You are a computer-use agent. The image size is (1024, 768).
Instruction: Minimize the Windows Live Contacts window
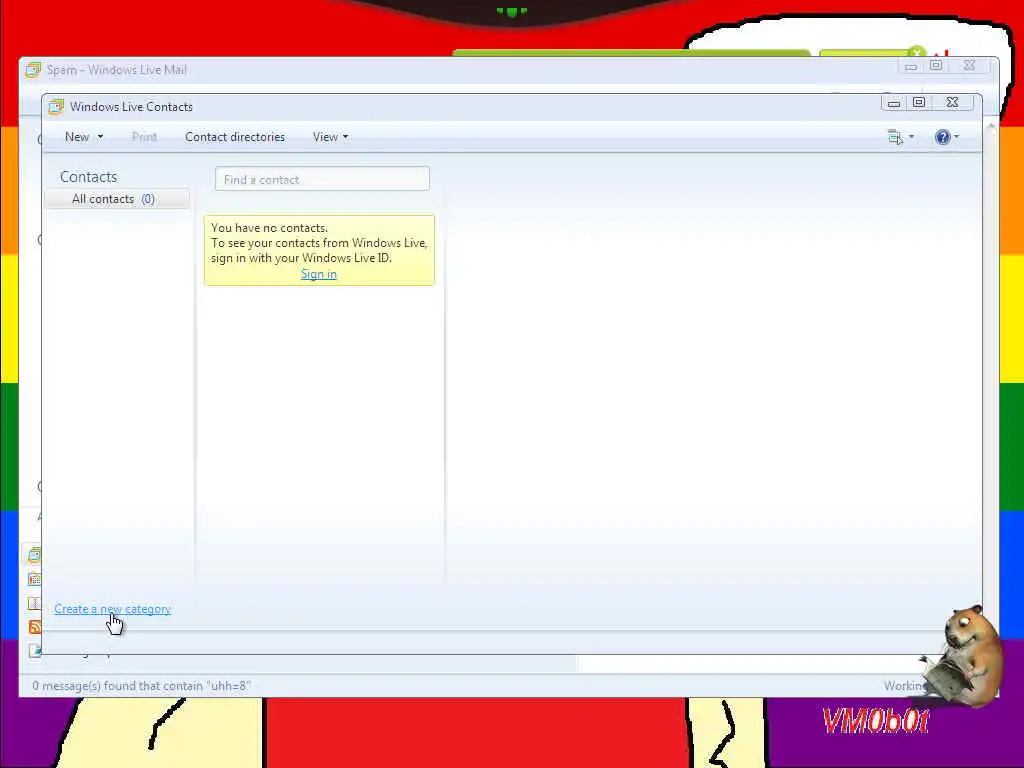click(893, 103)
